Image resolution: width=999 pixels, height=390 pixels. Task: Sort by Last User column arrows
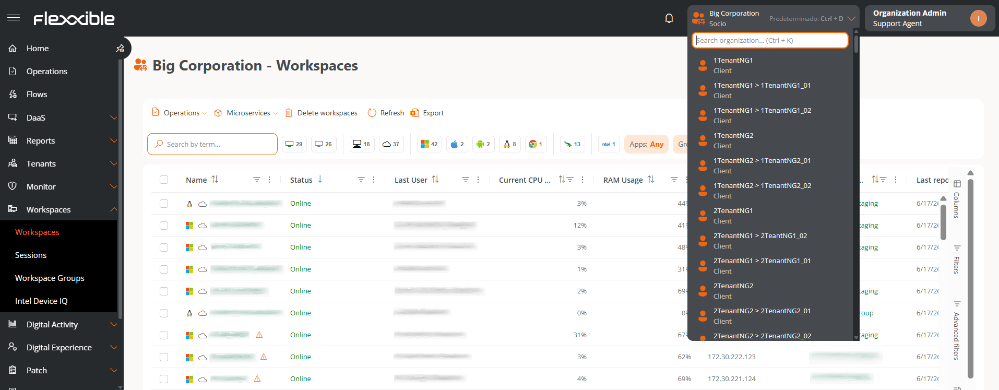click(435, 180)
